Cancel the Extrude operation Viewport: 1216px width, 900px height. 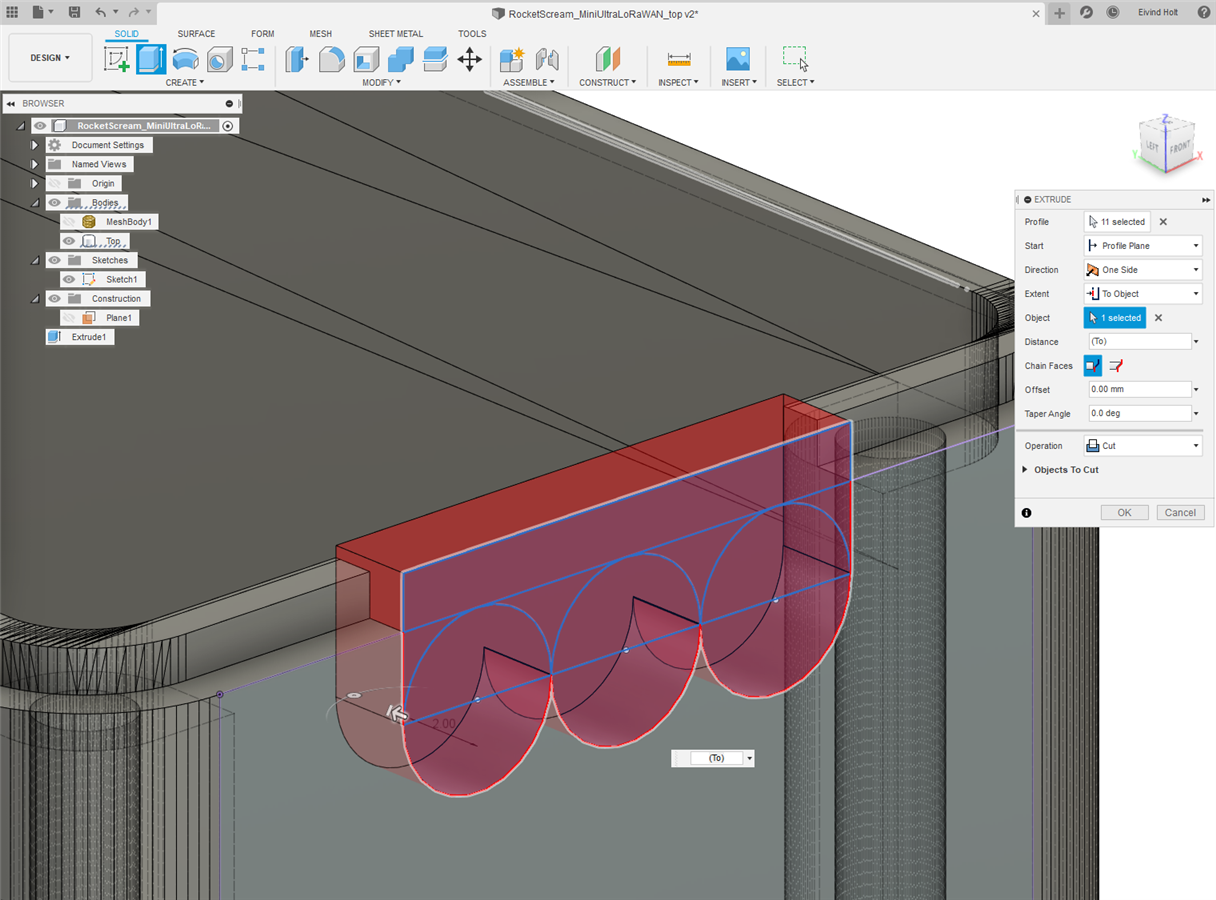[1180, 512]
